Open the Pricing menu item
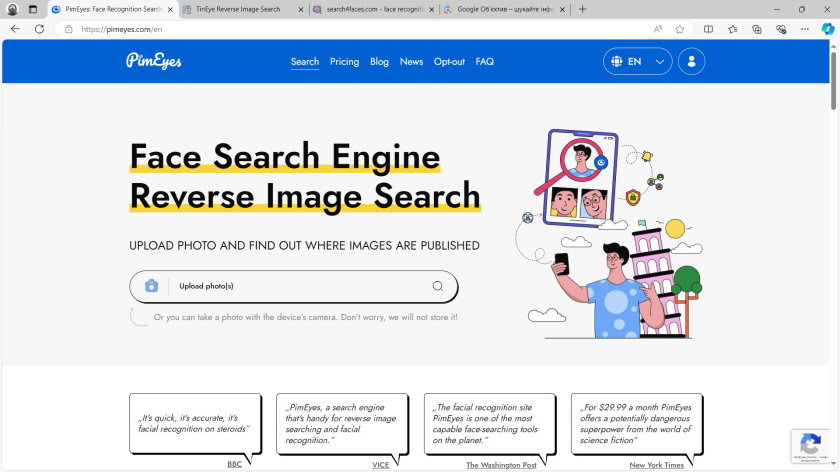 click(344, 61)
